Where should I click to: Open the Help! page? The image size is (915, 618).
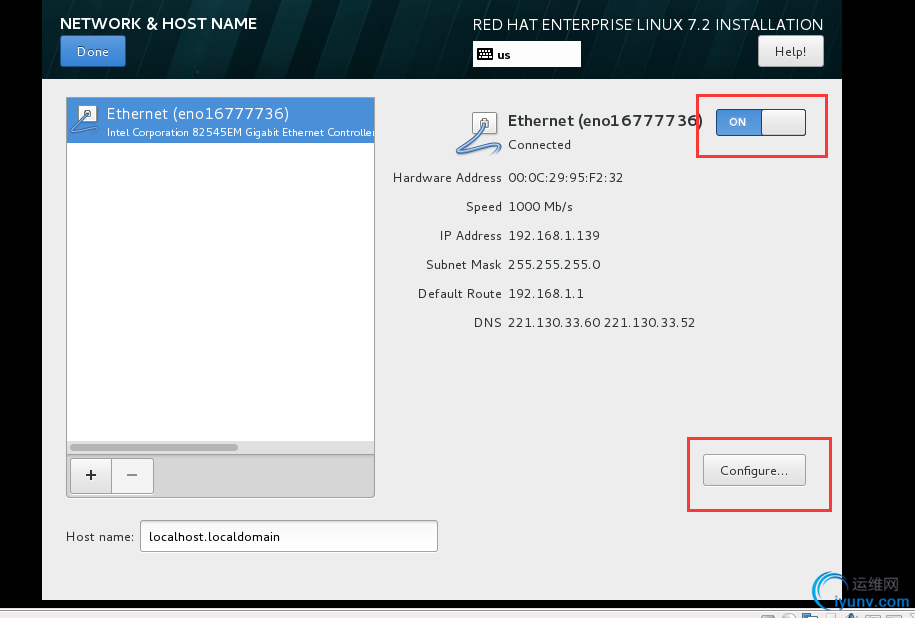(791, 51)
